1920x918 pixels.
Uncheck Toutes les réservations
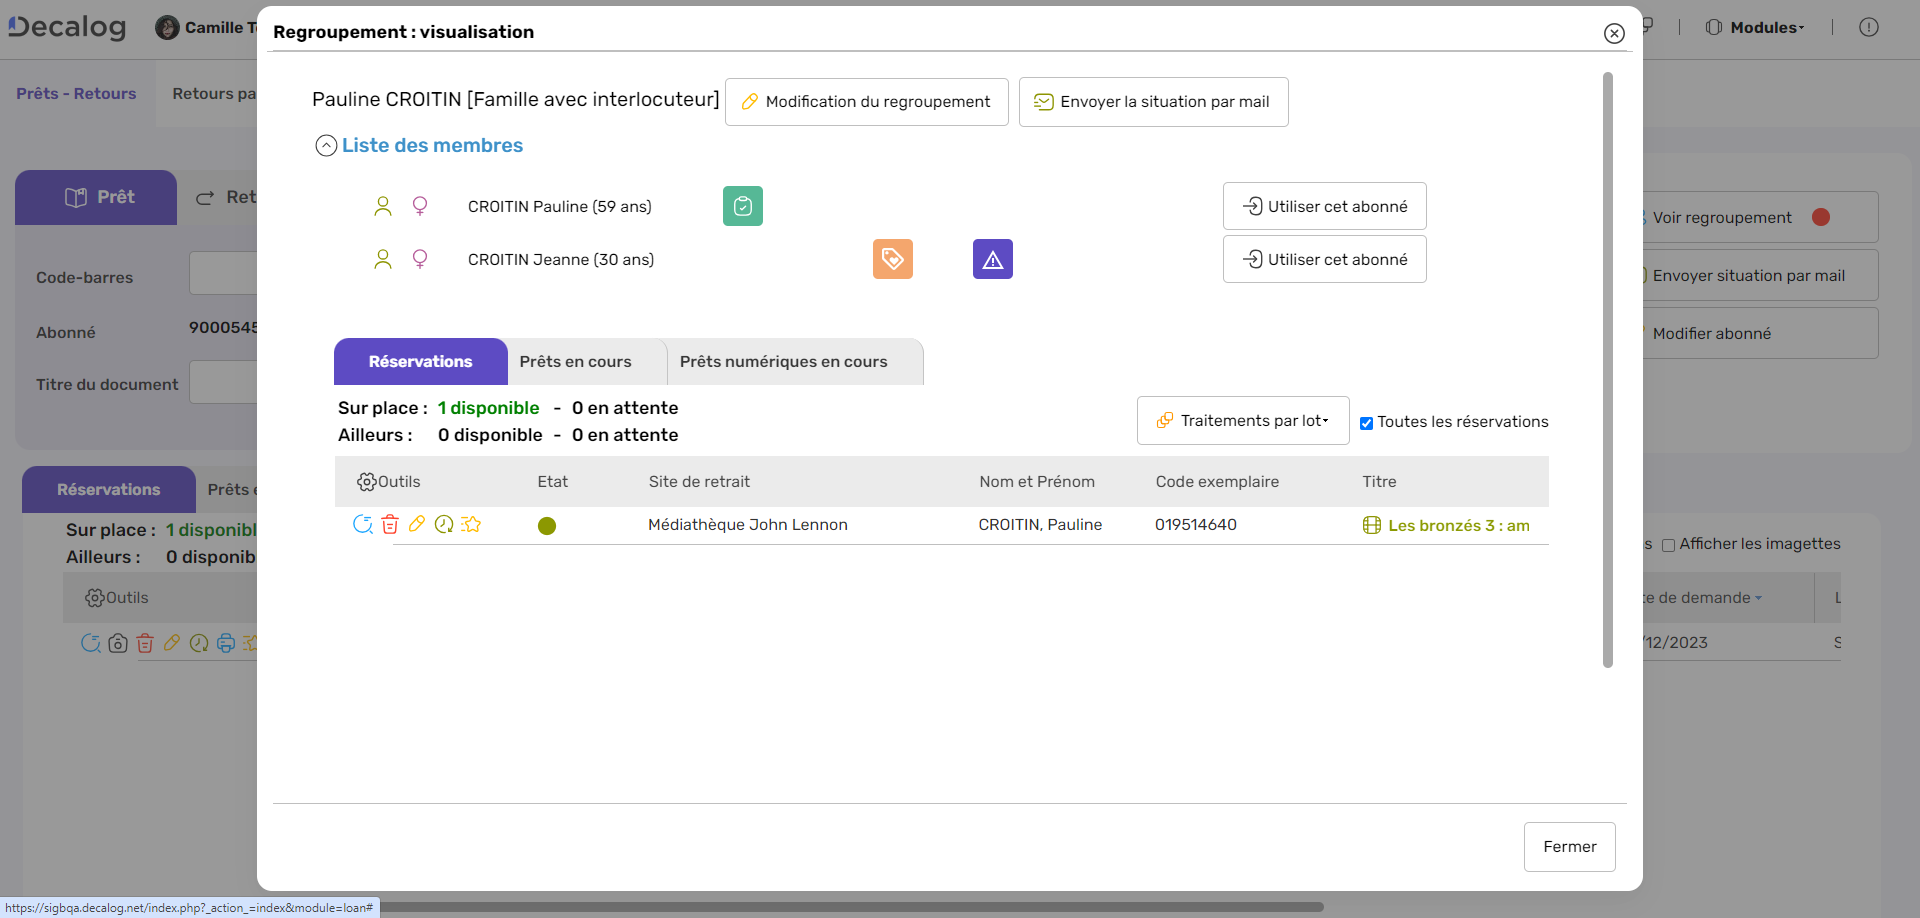(x=1368, y=423)
